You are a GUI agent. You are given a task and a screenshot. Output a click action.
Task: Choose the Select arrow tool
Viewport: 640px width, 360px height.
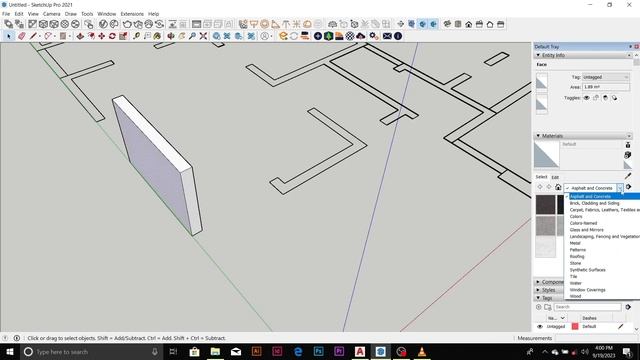pyautogui.click(x=9, y=36)
